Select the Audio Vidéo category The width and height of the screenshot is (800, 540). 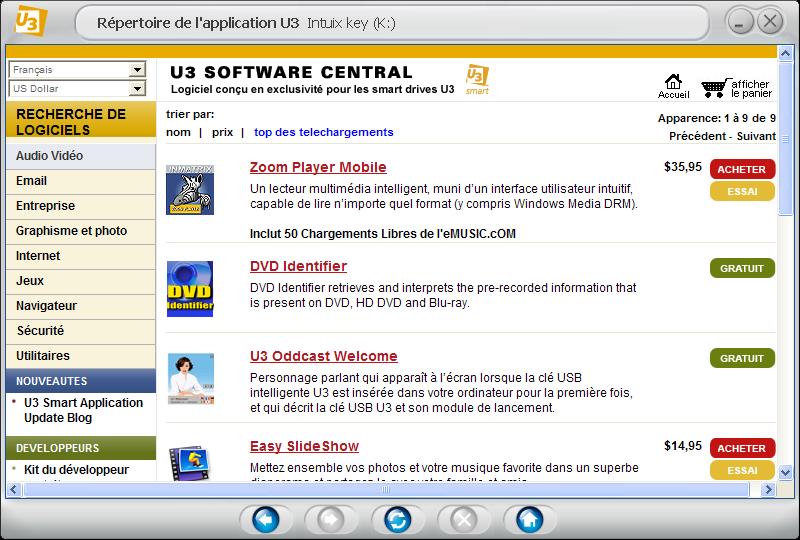click(50, 156)
